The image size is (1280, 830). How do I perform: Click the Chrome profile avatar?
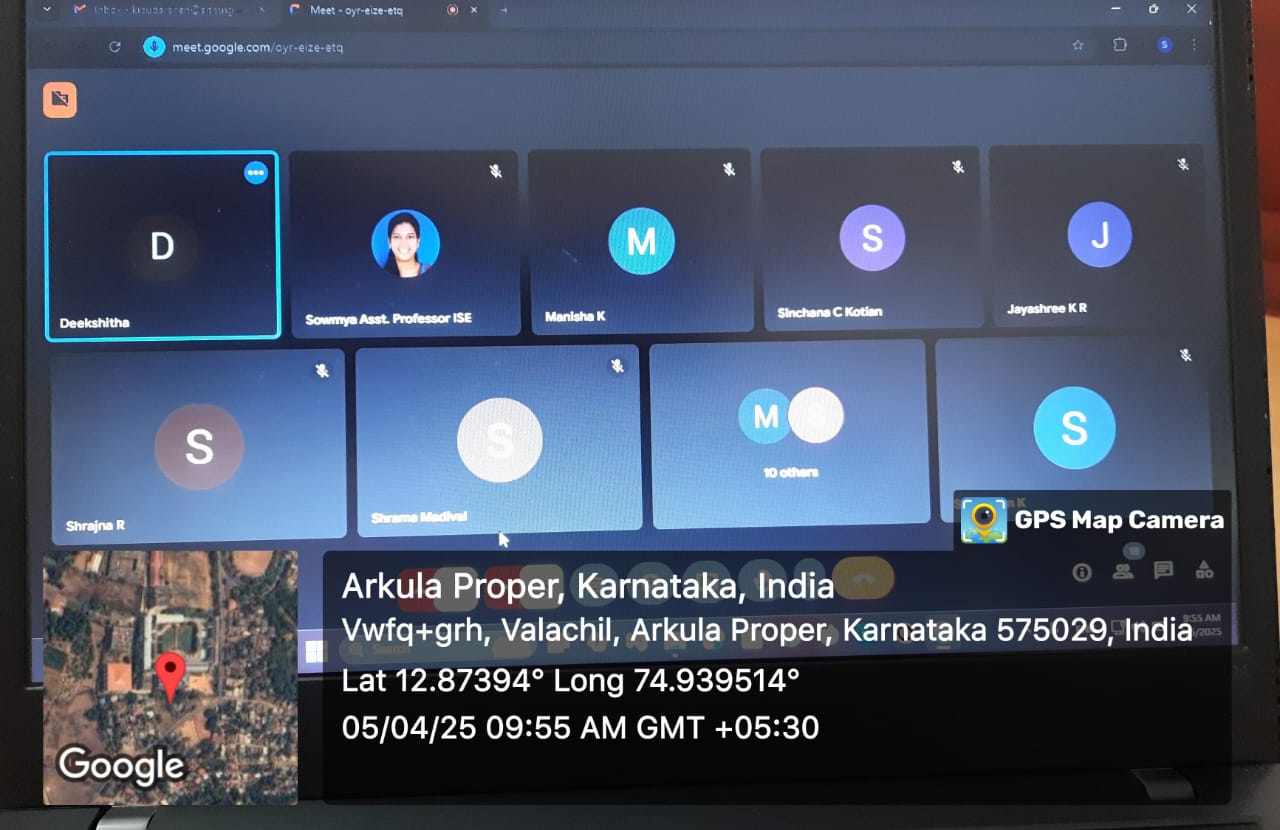[x=1164, y=45]
